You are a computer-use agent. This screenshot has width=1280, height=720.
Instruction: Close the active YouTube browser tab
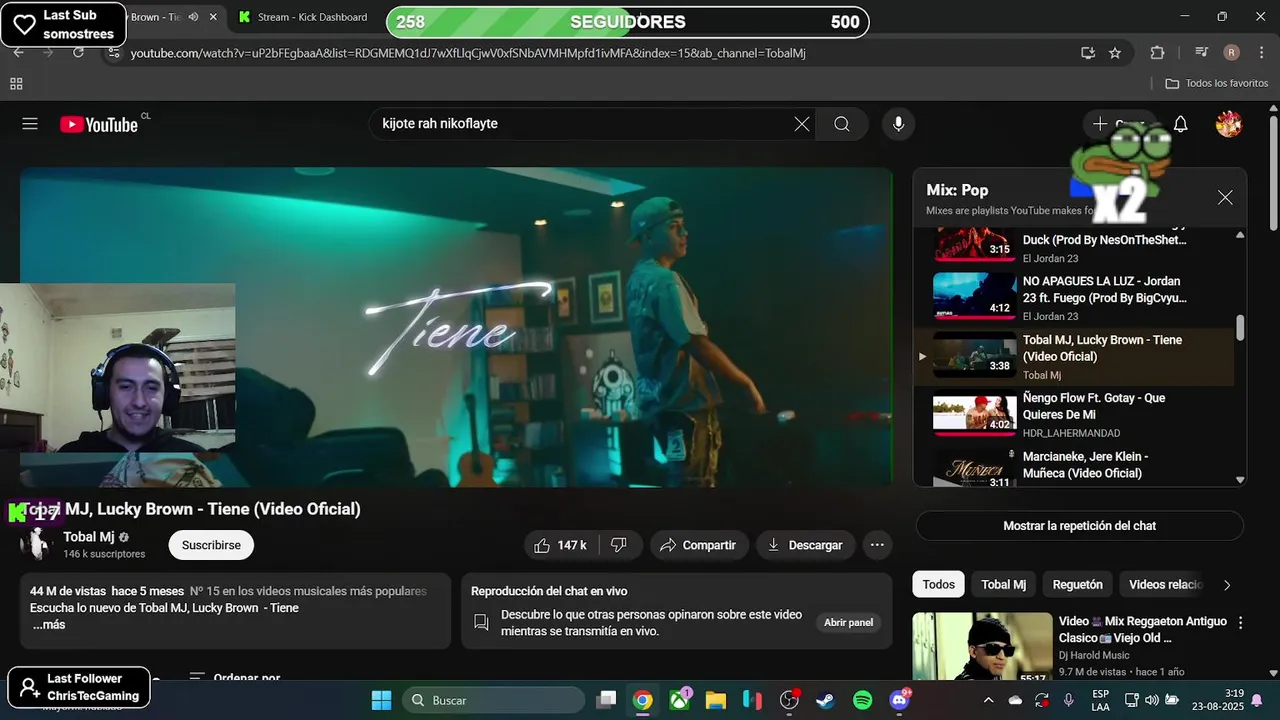coord(213,17)
